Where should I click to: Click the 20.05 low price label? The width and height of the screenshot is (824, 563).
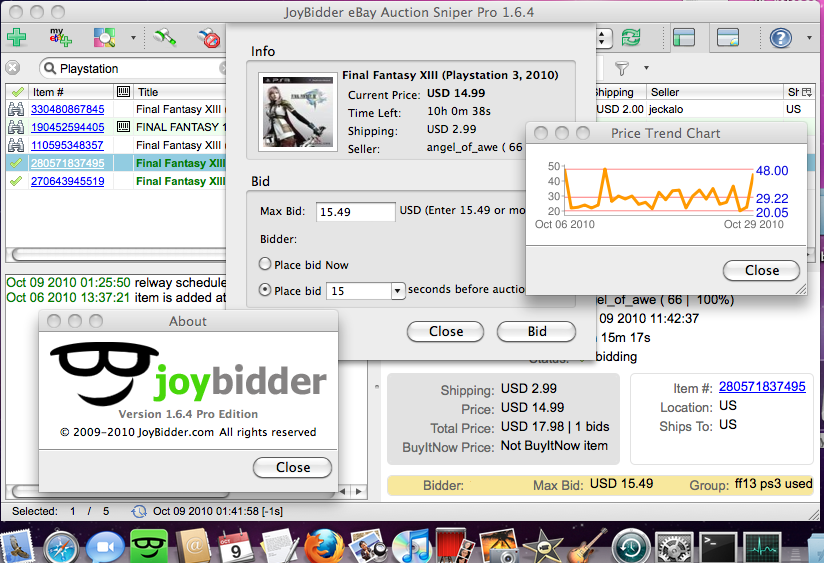click(x=772, y=213)
